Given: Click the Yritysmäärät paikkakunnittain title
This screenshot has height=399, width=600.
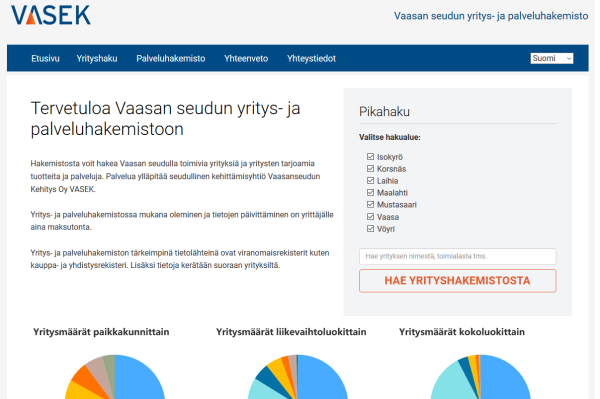Looking at the screenshot, I should click(101, 332).
